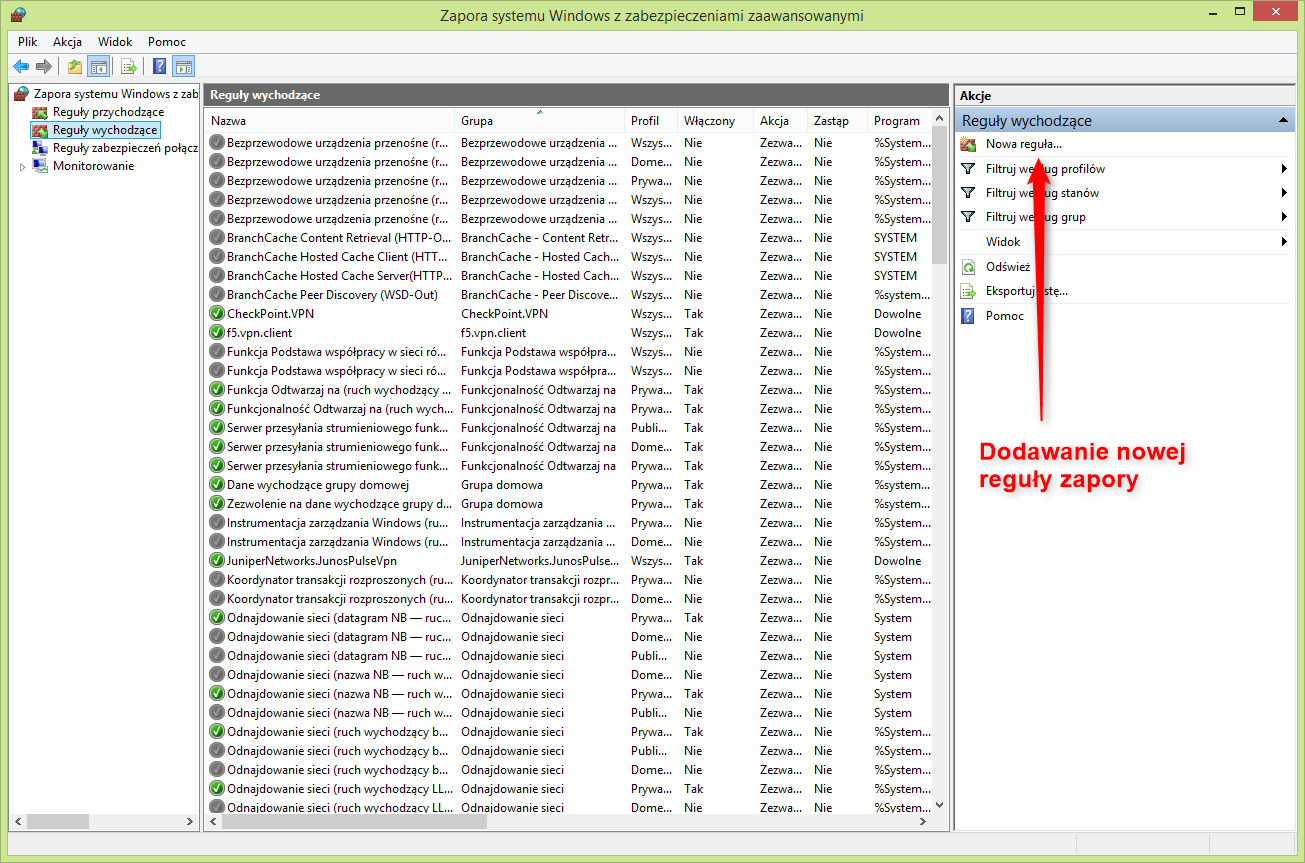Open the Plik menu
This screenshot has width=1305, height=863.
point(28,42)
